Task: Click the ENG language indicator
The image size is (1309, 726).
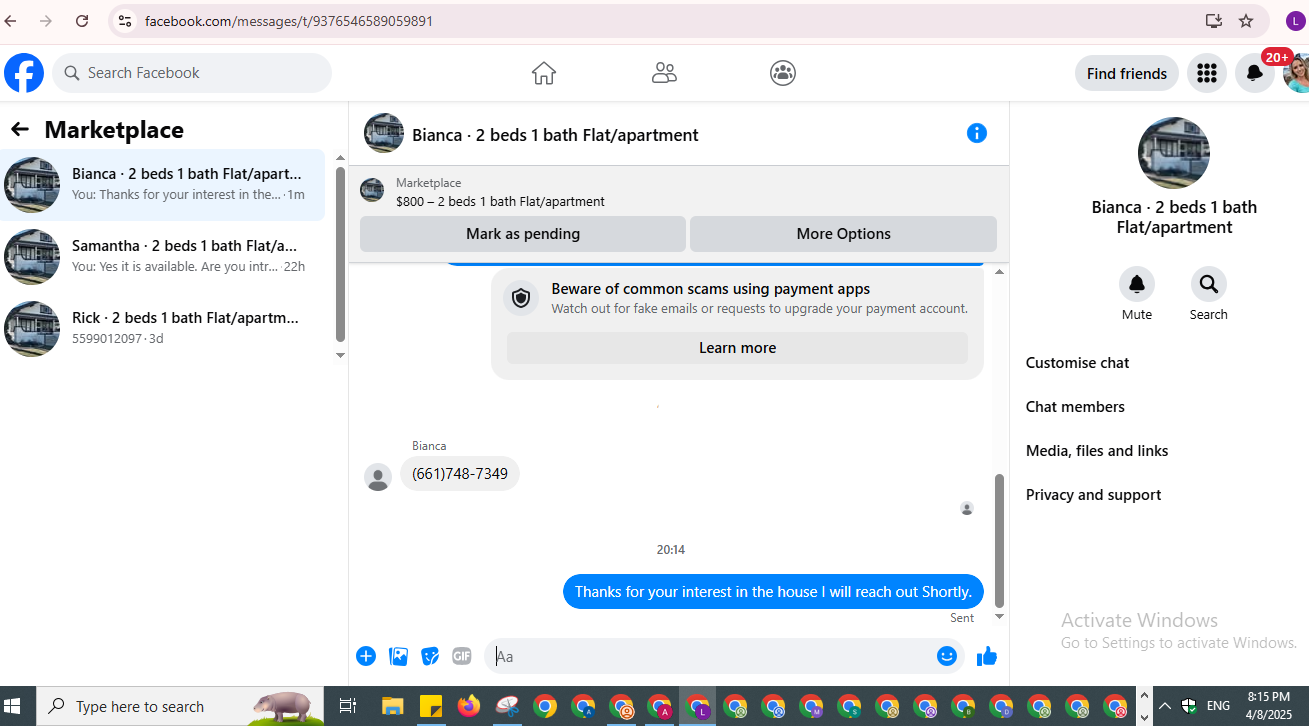Action: [x=1218, y=706]
